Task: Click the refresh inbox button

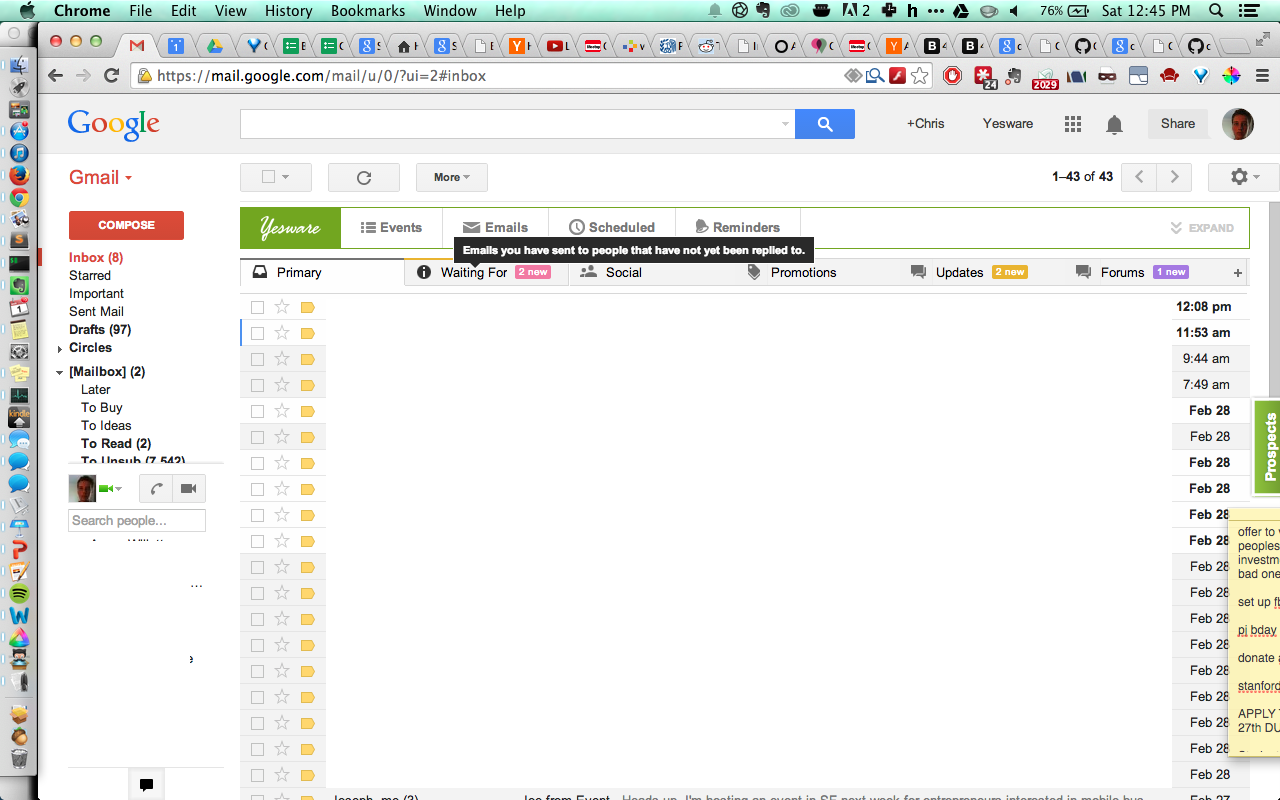Action: pos(364,177)
